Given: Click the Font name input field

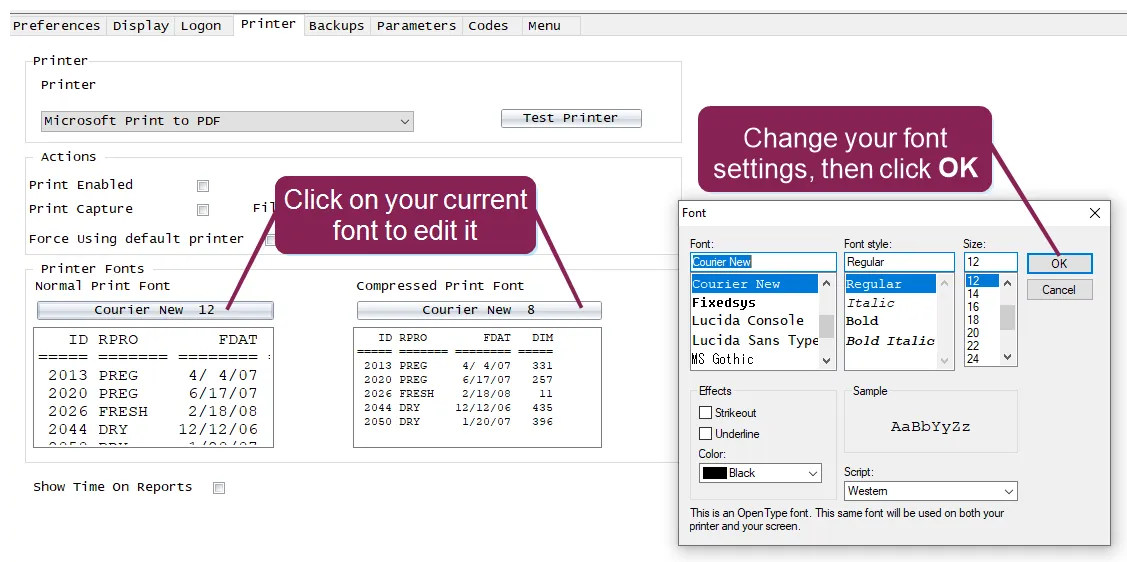Looking at the screenshot, I should tap(763, 262).
